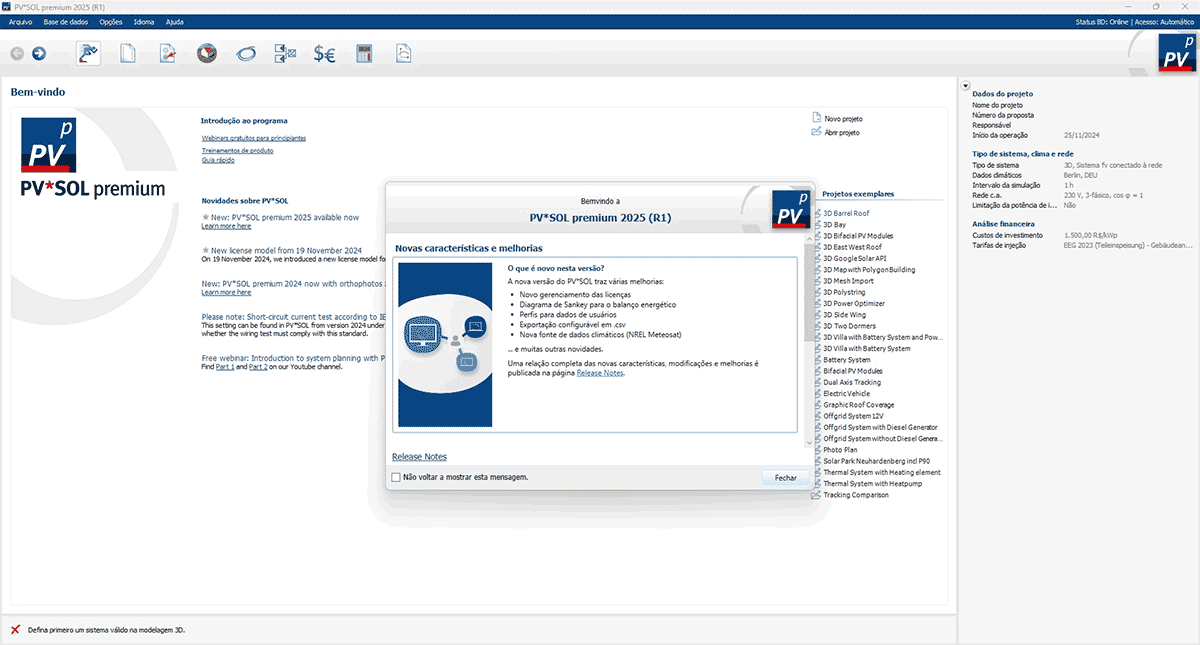Open financial analysis $€ icon
This screenshot has height=645, width=1200.
click(324, 54)
